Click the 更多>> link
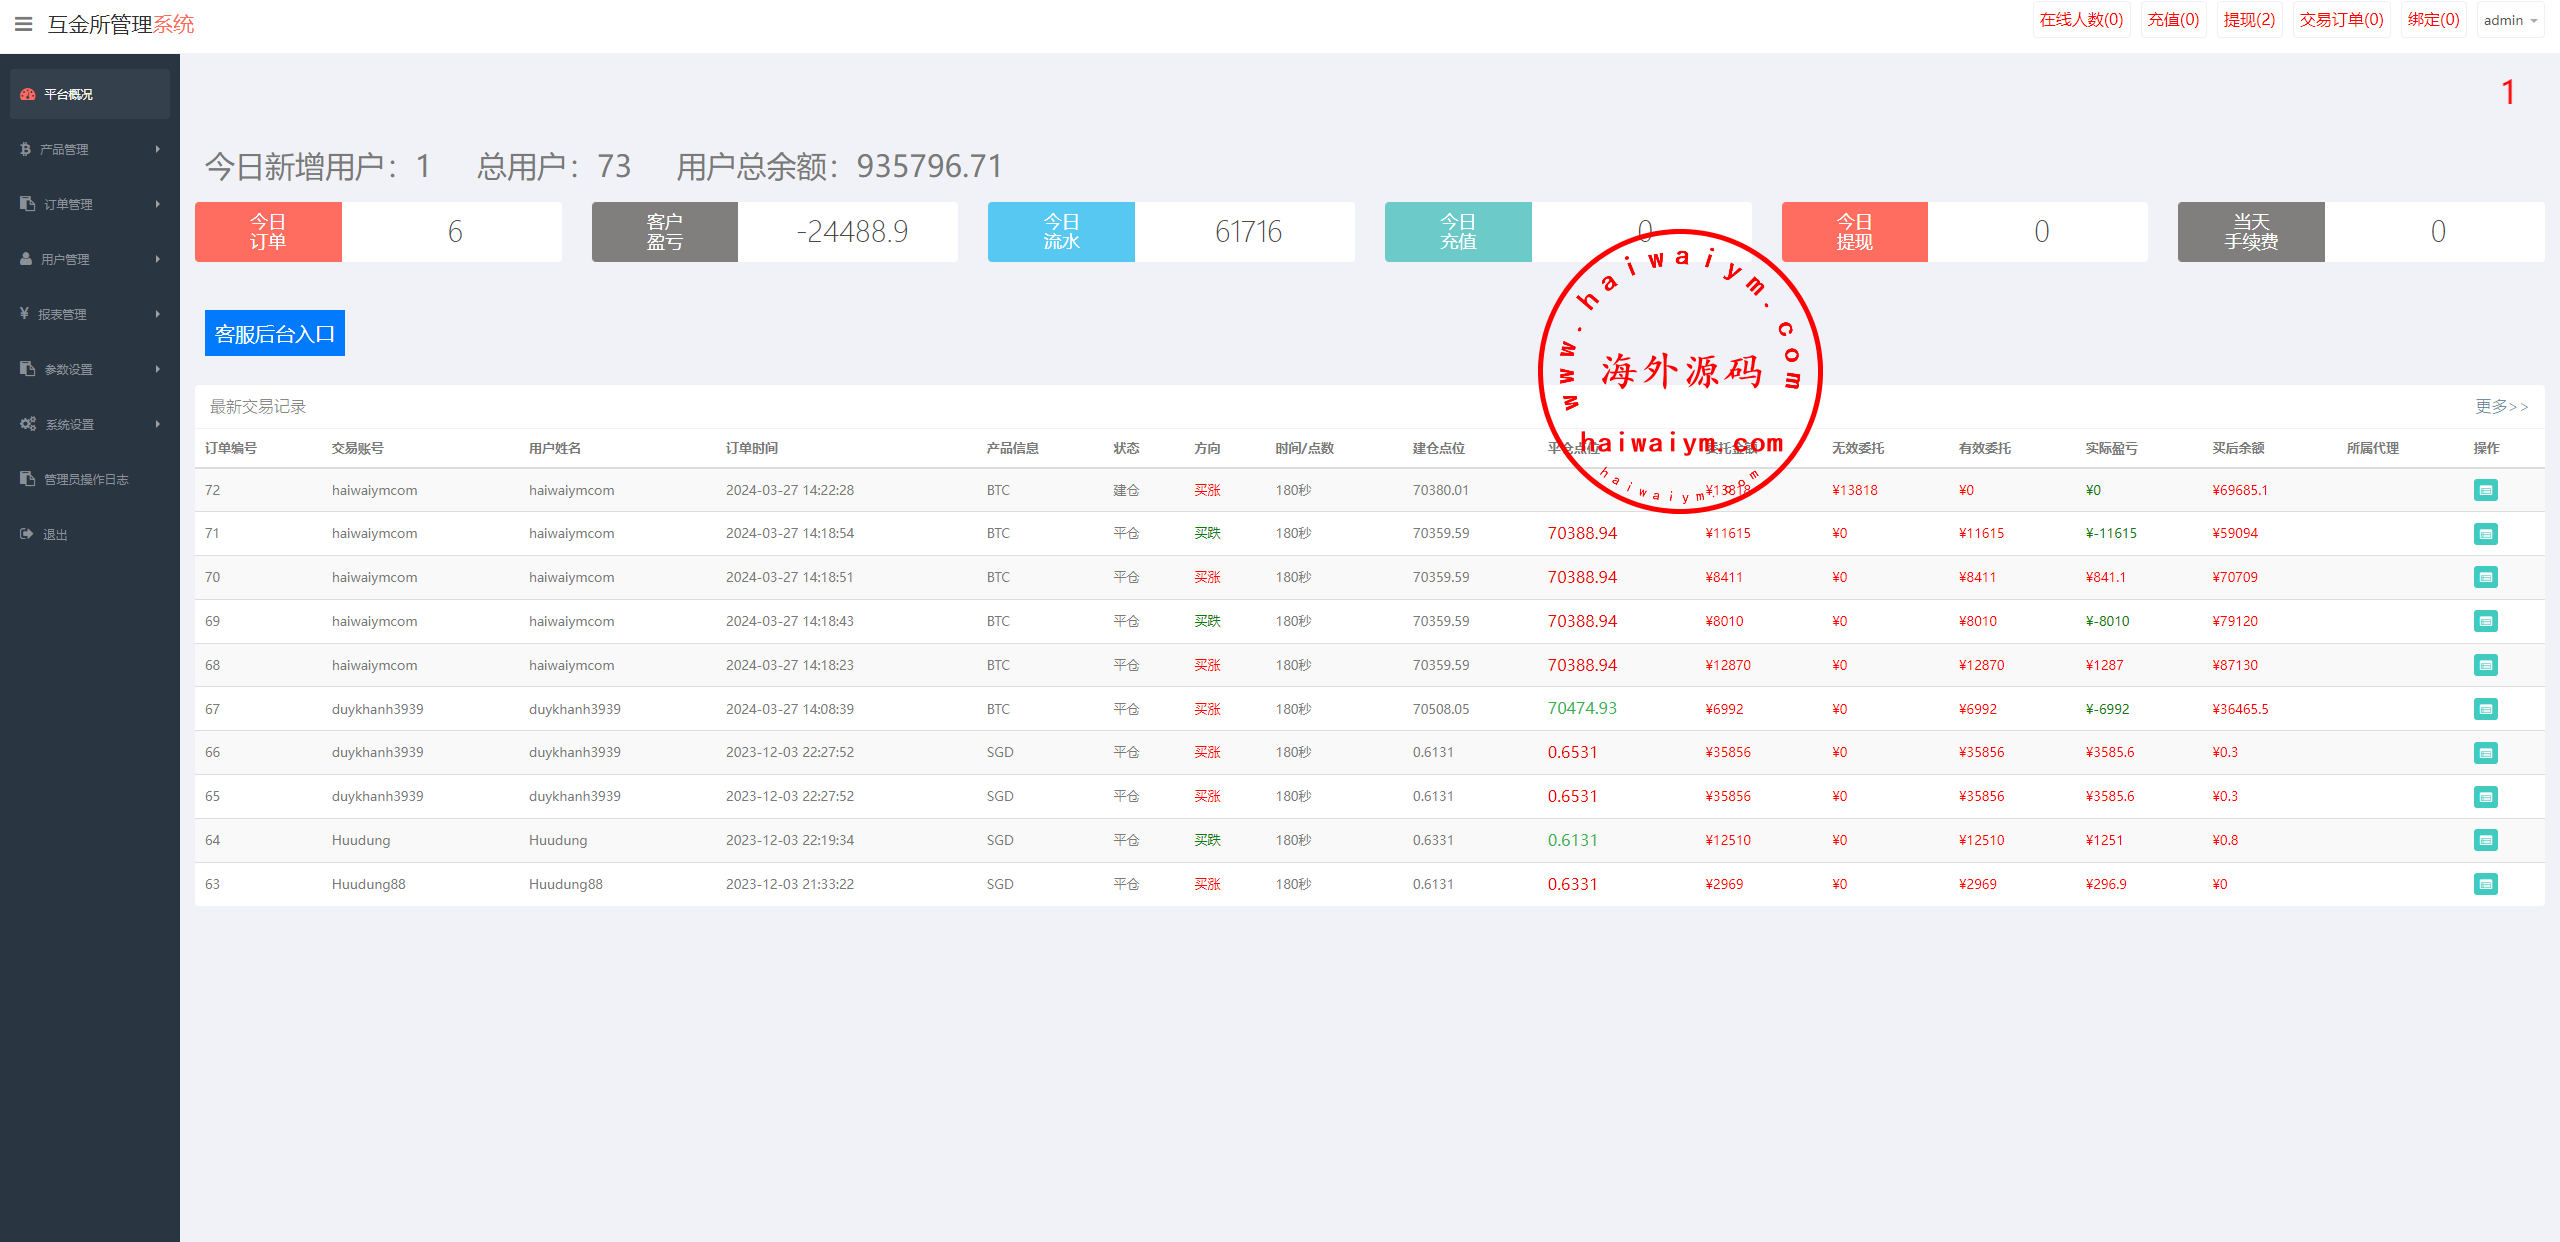This screenshot has height=1242, width=2560. [x=2500, y=406]
